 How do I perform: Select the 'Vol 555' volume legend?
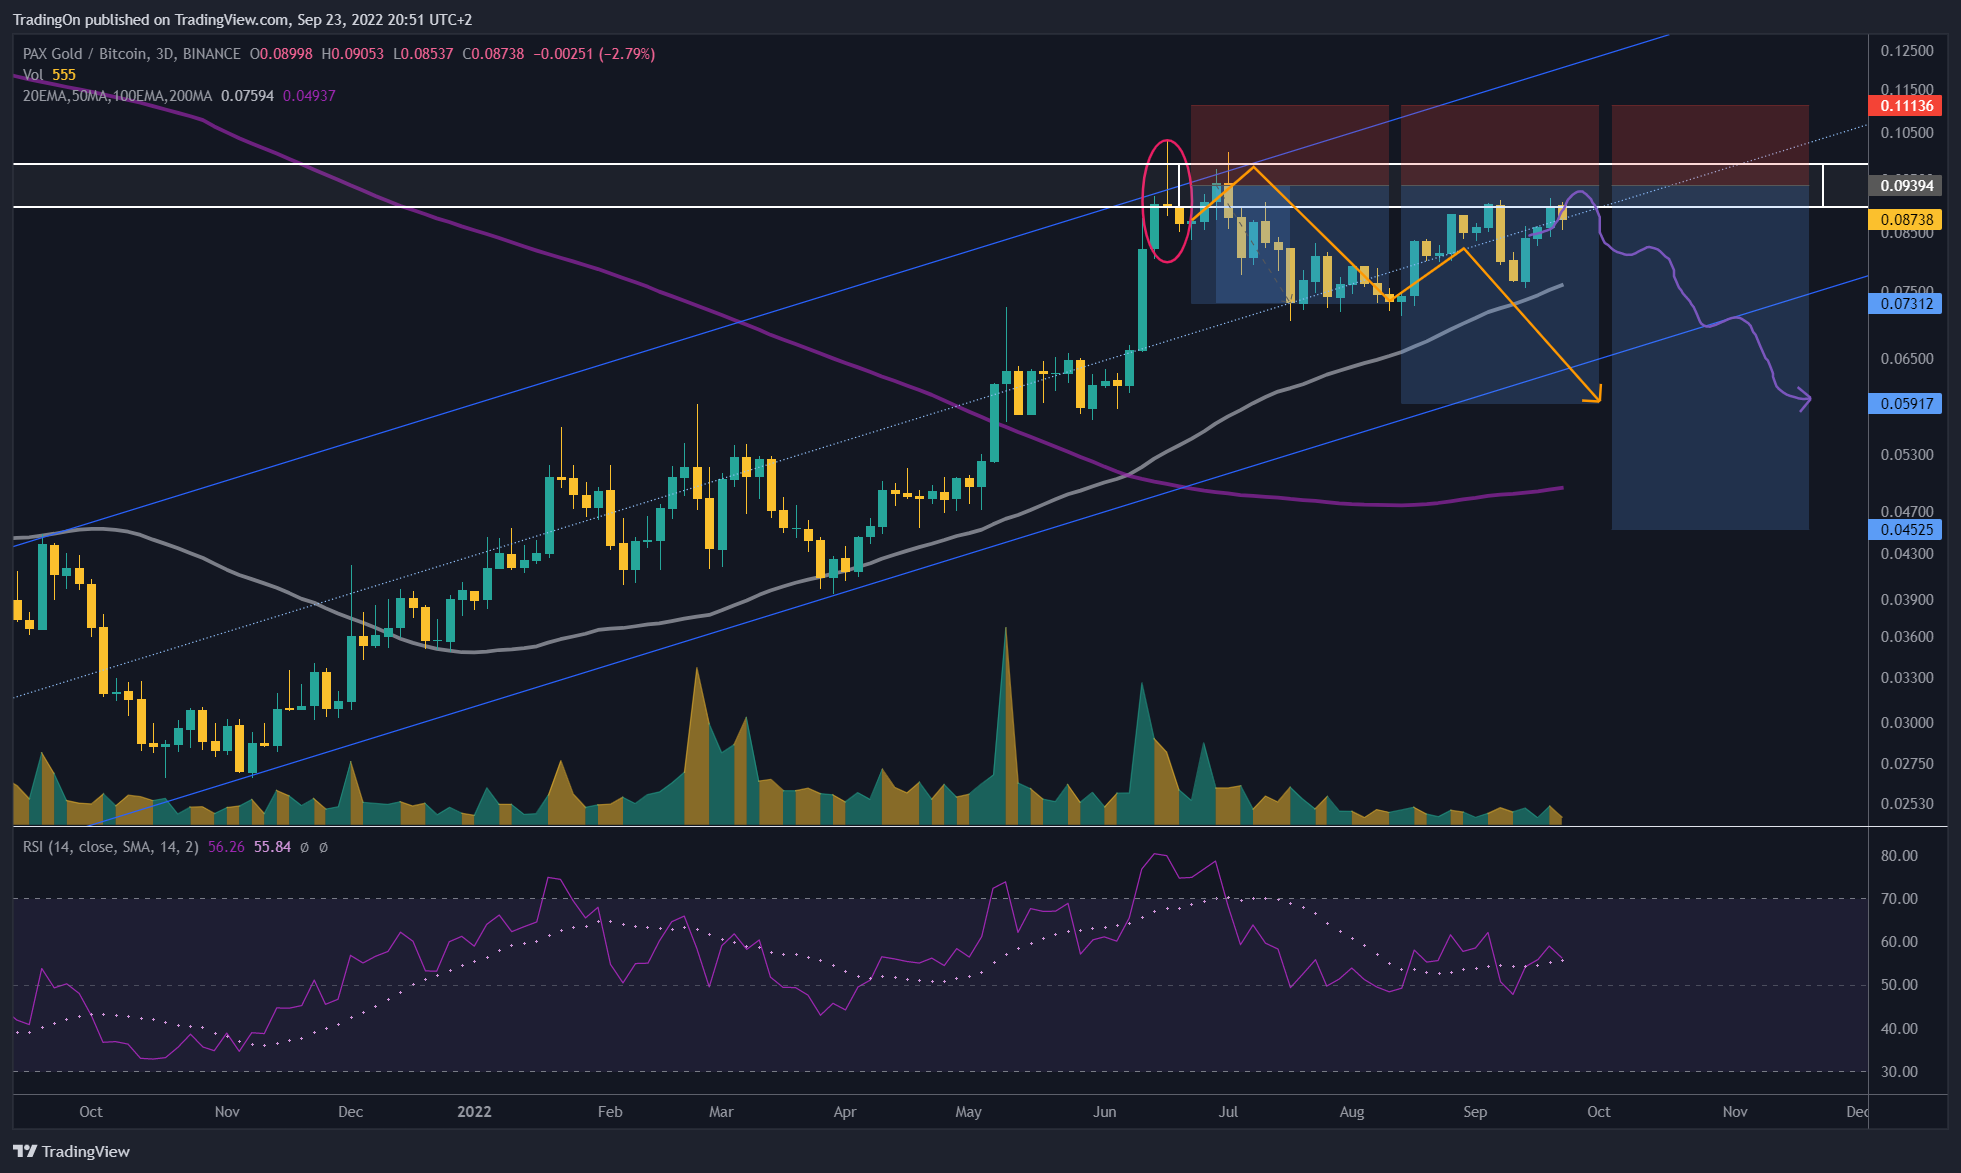click(49, 75)
